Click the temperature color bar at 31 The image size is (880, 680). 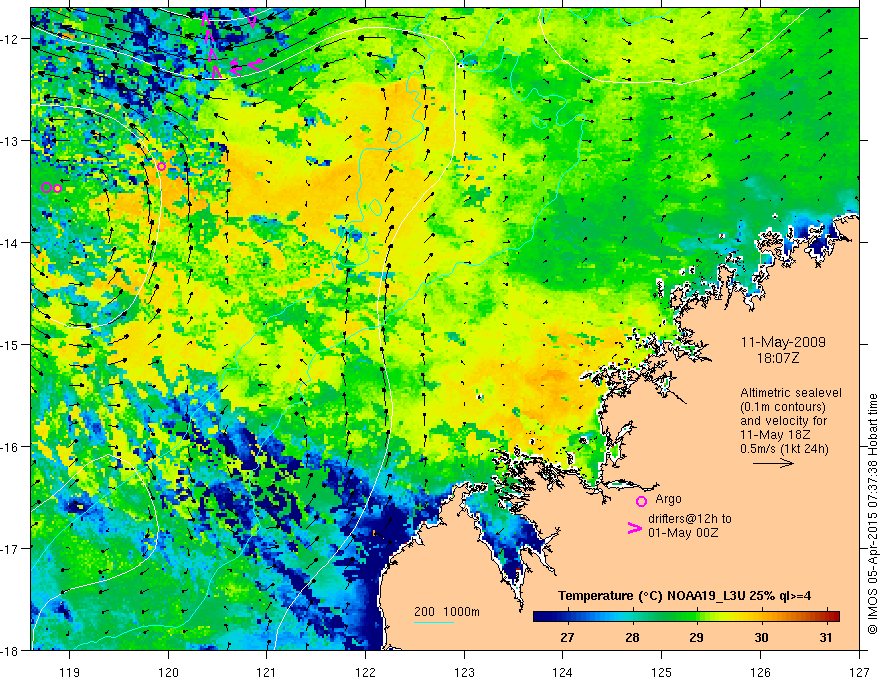click(x=825, y=616)
